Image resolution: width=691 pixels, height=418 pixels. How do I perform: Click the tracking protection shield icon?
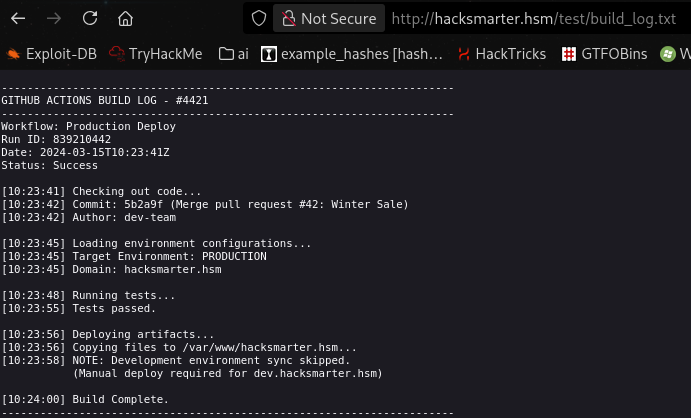point(259,18)
